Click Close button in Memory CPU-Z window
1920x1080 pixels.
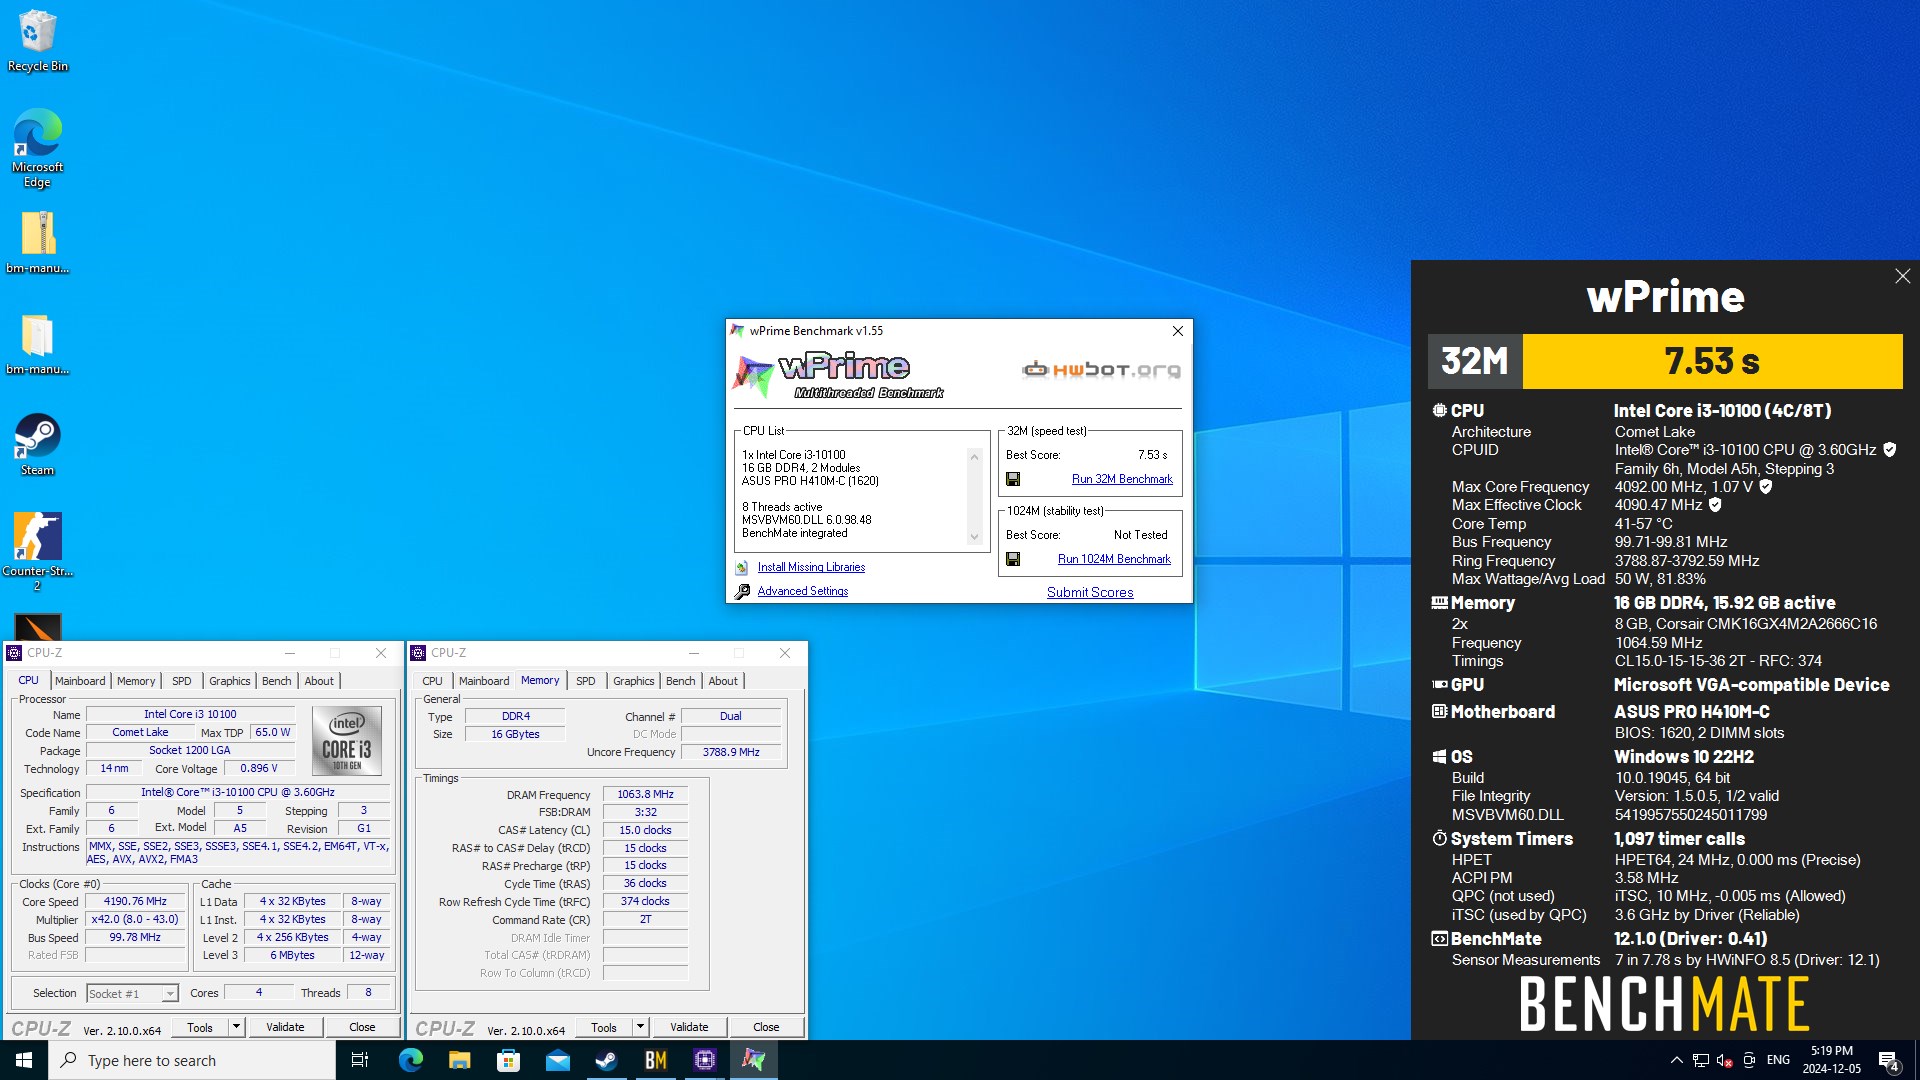pyautogui.click(x=766, y=1027)
